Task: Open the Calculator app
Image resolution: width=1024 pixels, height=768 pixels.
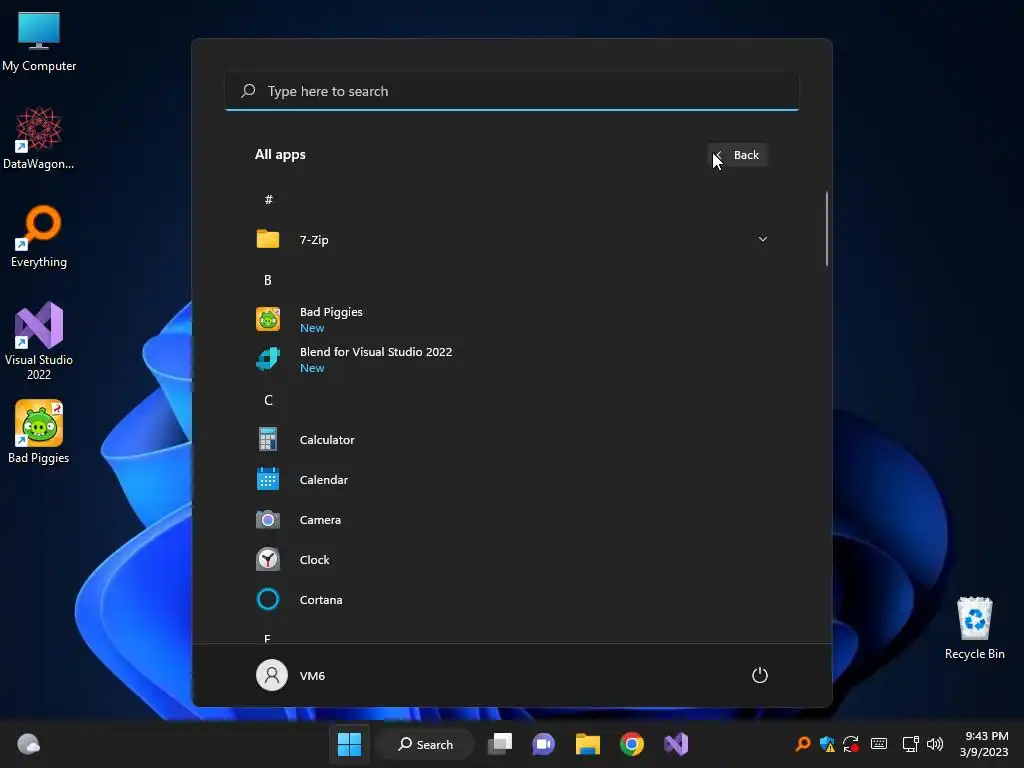Action: [x=511, y=440]
